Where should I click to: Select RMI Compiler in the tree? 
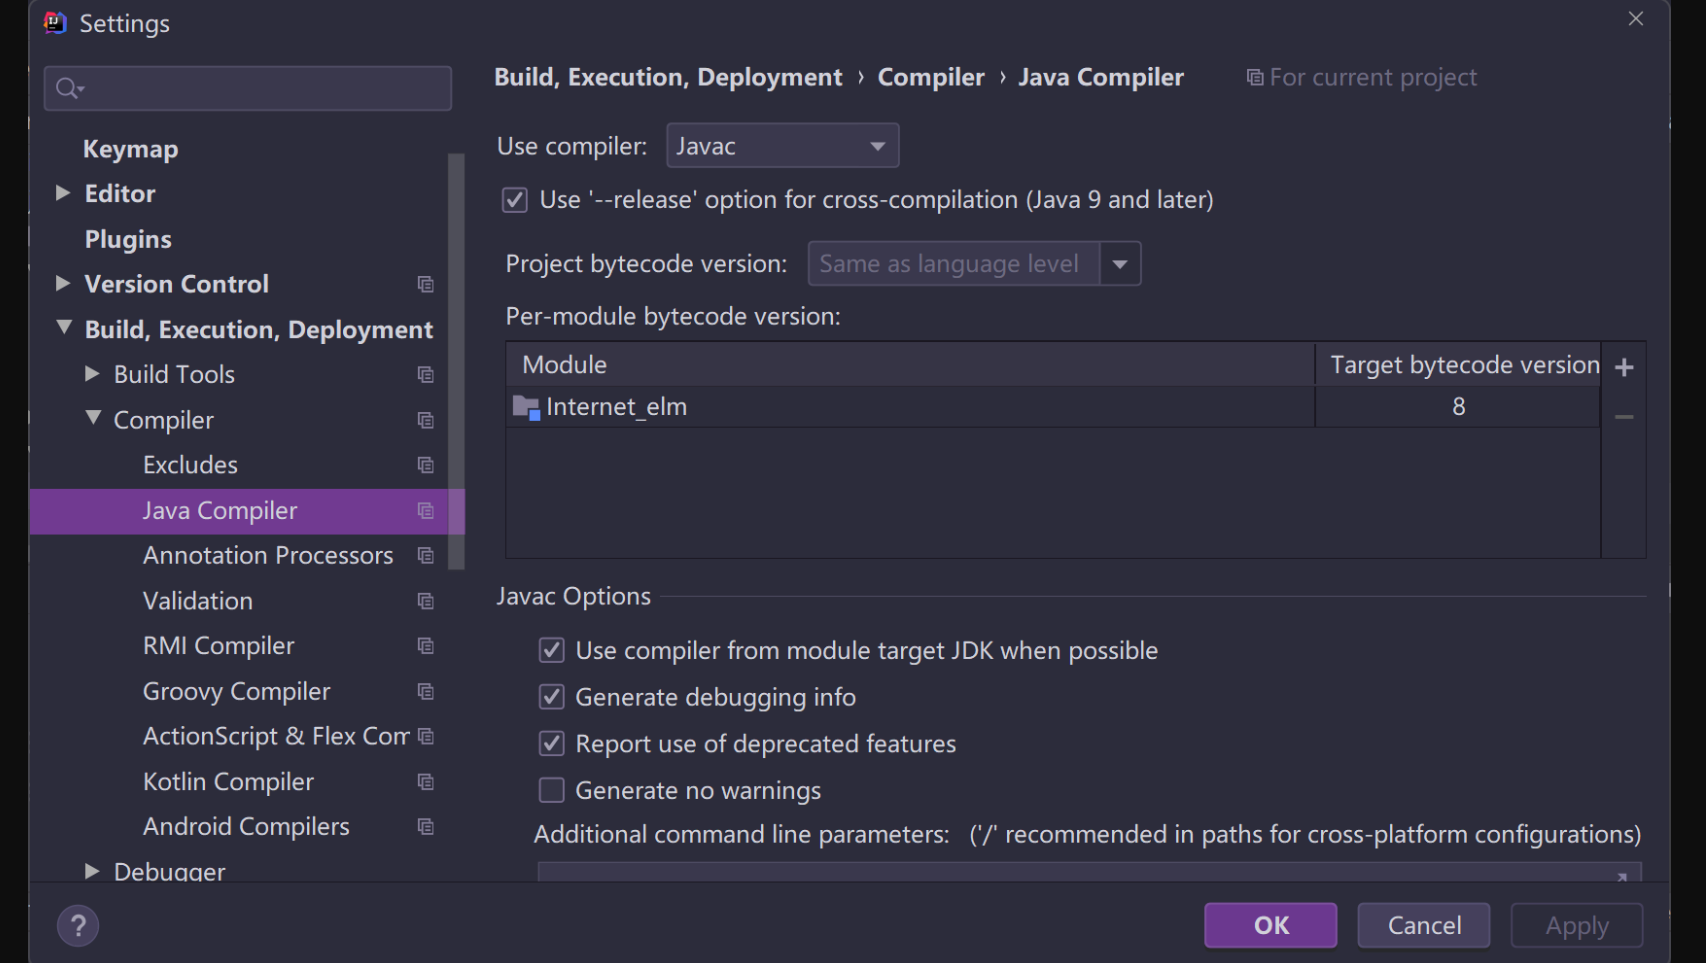click(218, 647)
